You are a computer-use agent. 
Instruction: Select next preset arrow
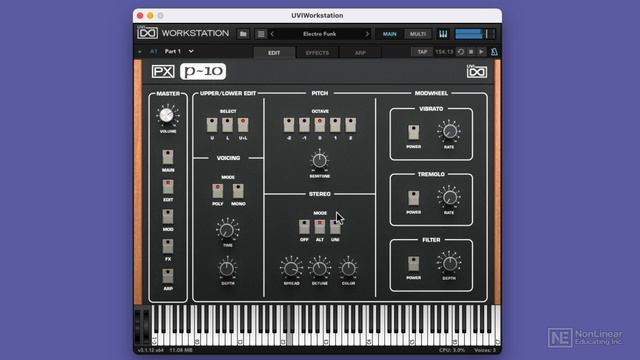[x=367, y=34]
